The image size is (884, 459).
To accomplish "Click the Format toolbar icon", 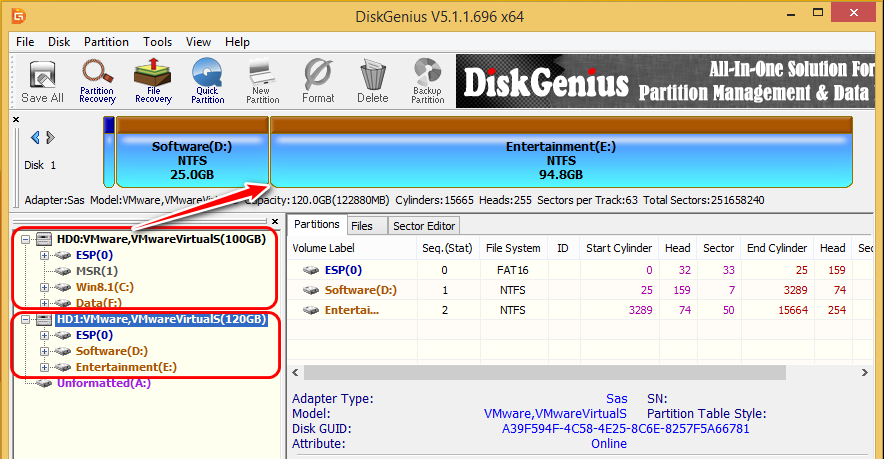I will tap(318, 81).
